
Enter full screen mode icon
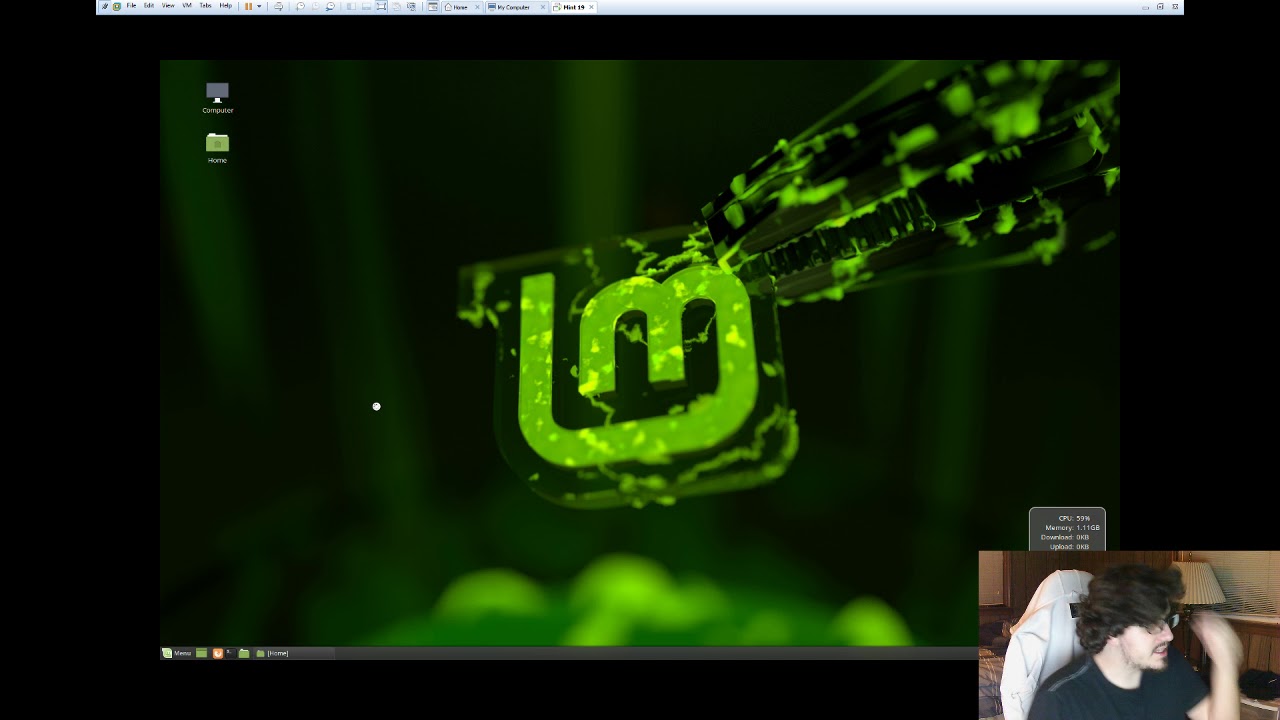pyautogui.click(x=380, y=6)
